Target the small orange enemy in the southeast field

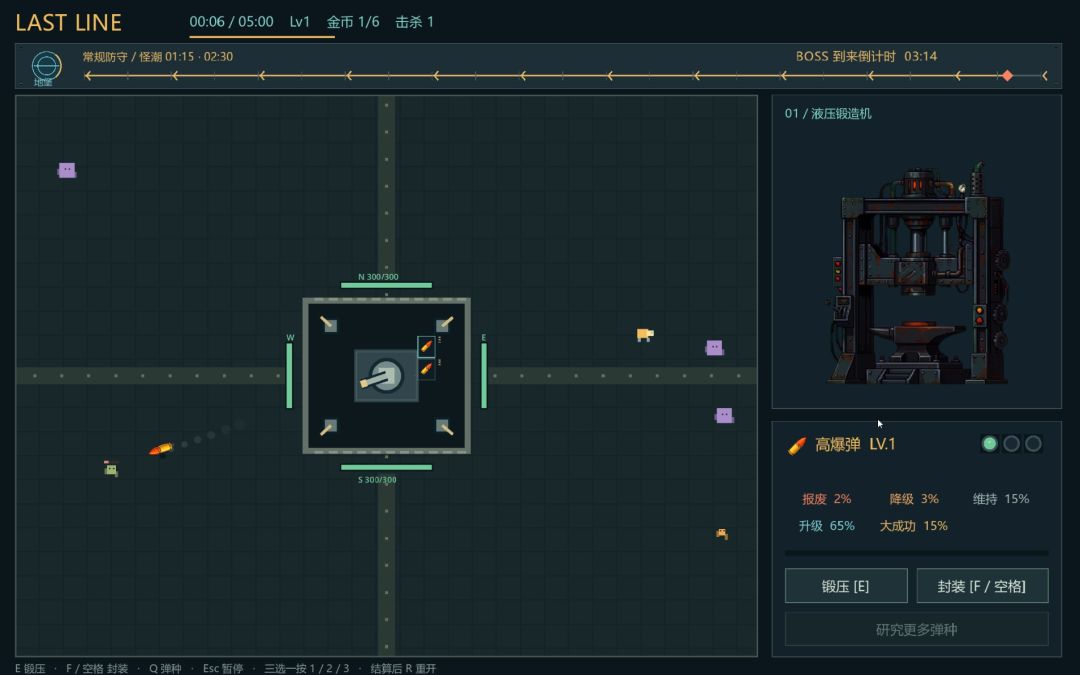[x=722, y=534]
